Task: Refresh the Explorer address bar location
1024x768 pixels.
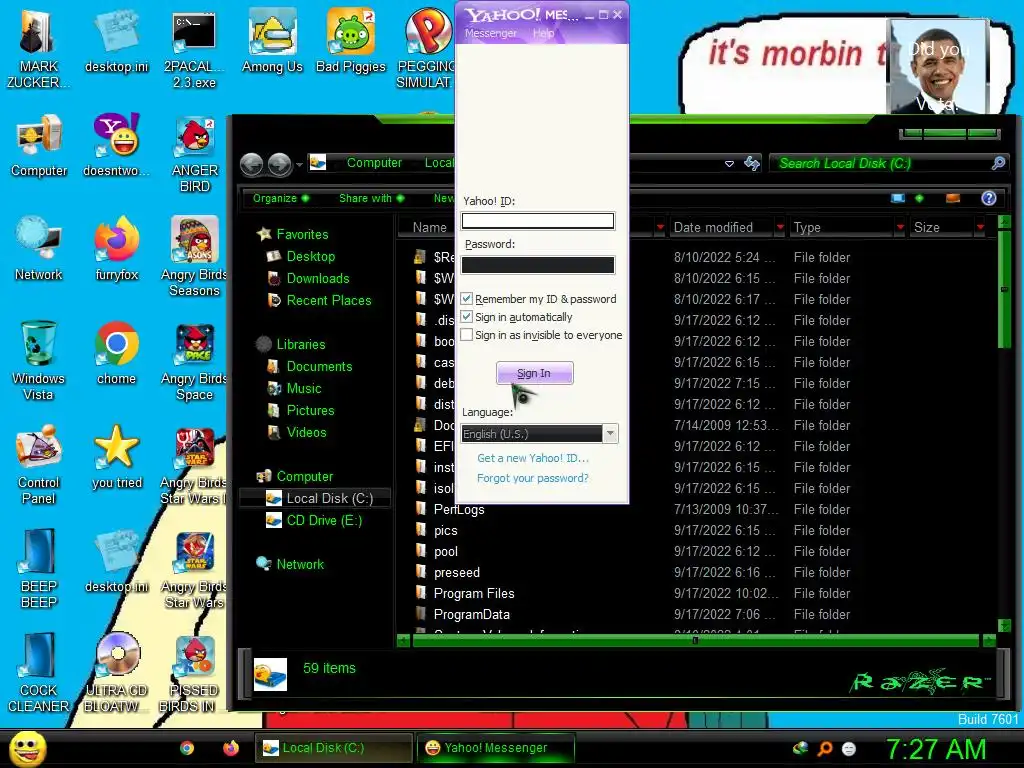Action: click(752, 163)
